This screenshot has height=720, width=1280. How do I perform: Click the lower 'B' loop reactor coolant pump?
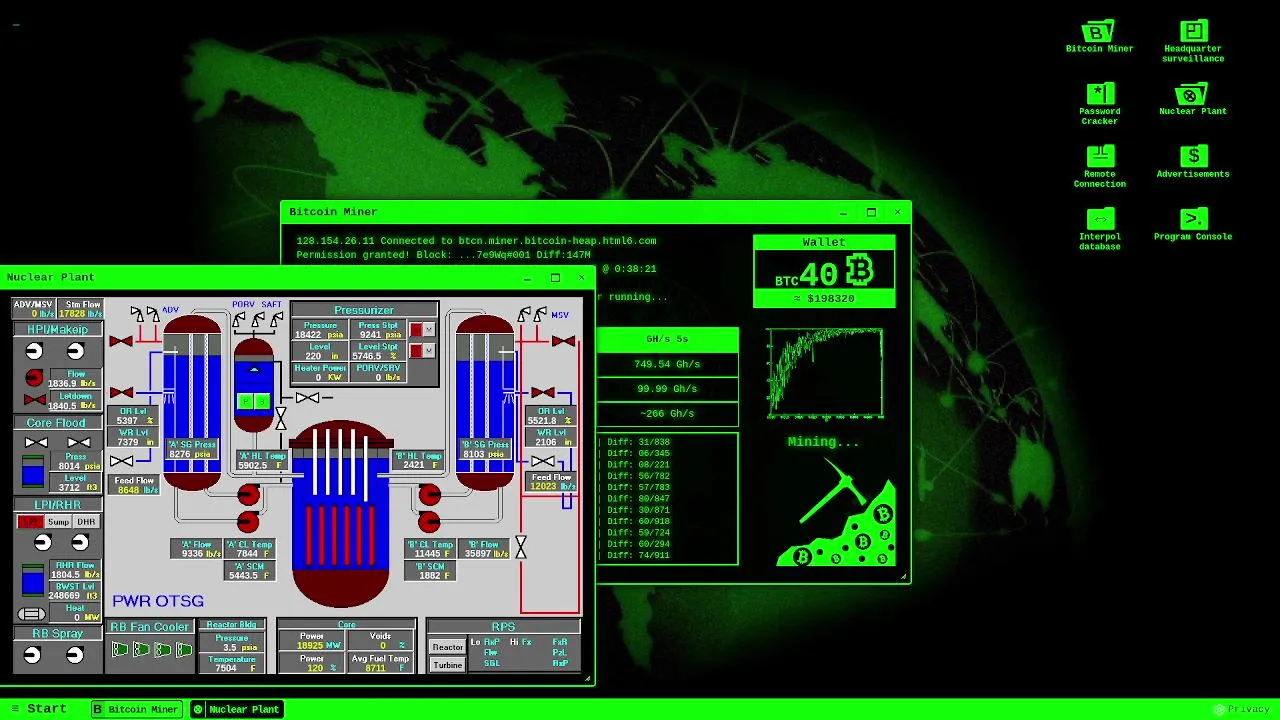coord(429,522)
